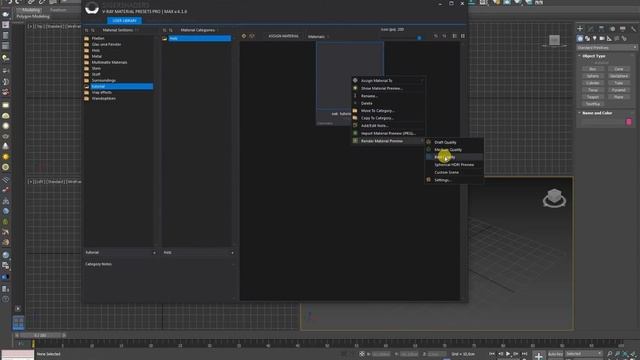Click the Set Key plus button
The height and width of the screenshot is (360, 640).
539,356
